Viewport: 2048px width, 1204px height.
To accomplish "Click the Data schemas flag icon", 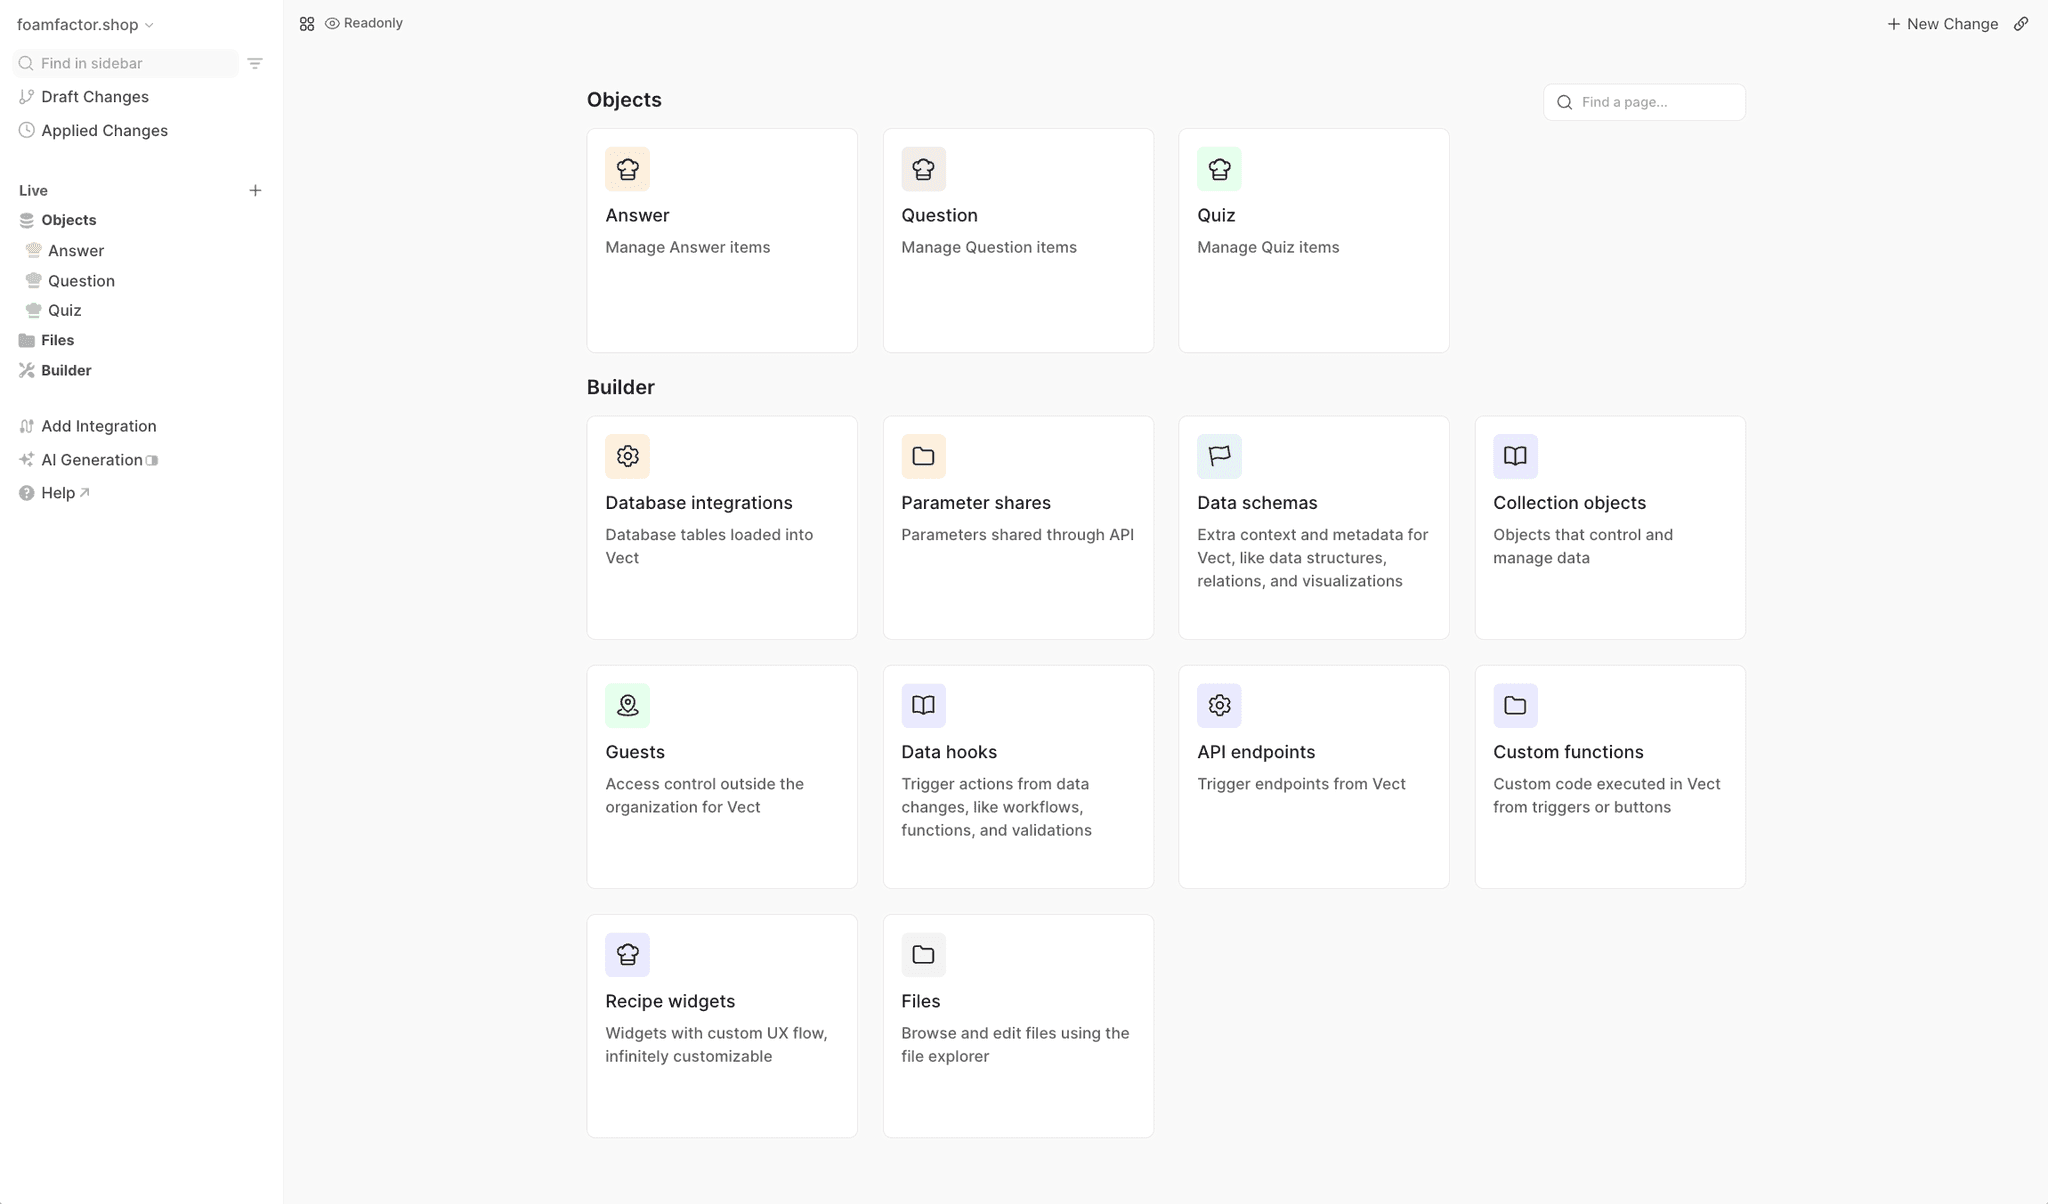I will (1219, 456).
